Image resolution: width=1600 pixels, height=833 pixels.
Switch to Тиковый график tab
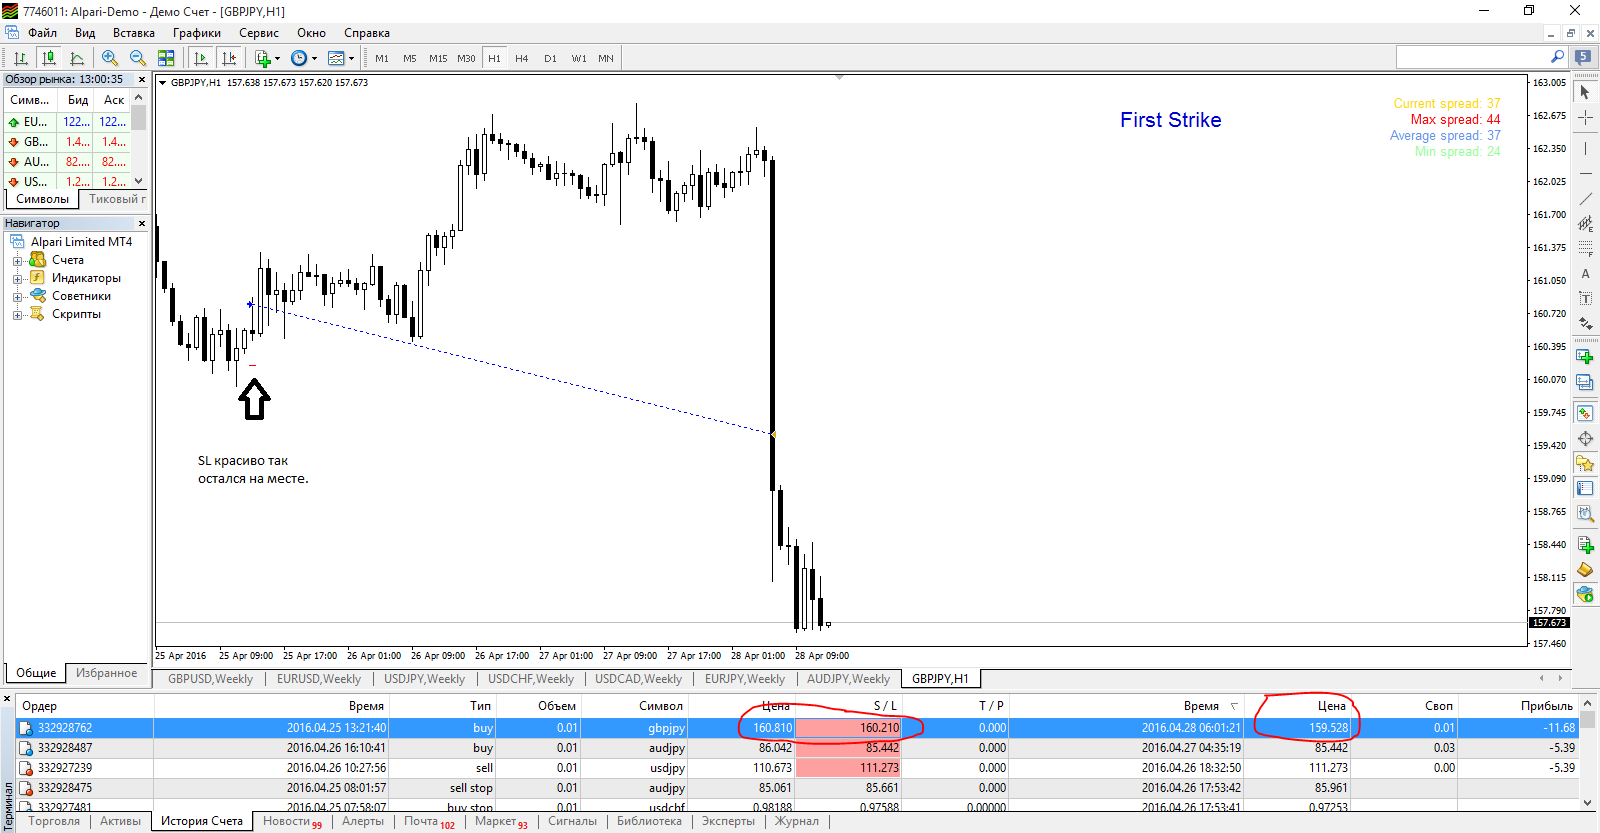click(117, 199)
